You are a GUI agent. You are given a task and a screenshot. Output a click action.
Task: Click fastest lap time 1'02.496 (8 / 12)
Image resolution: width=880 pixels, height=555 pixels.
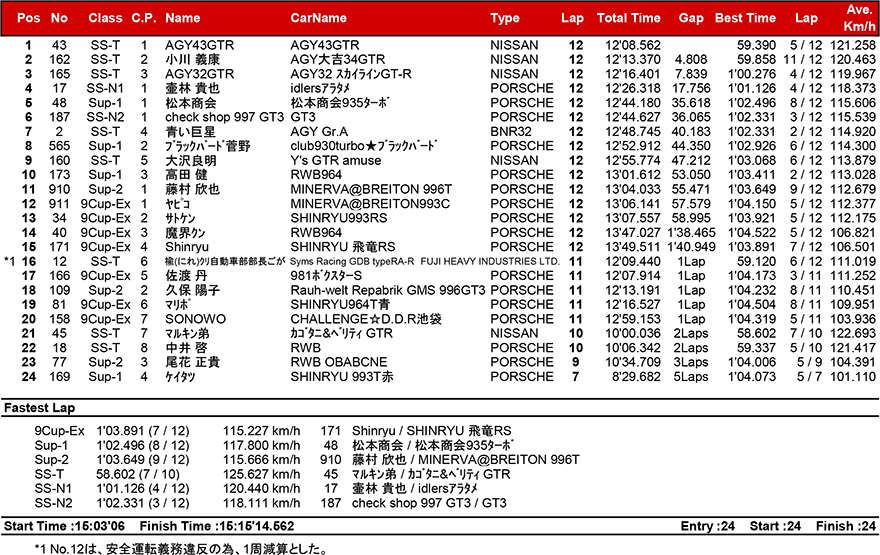143,446
